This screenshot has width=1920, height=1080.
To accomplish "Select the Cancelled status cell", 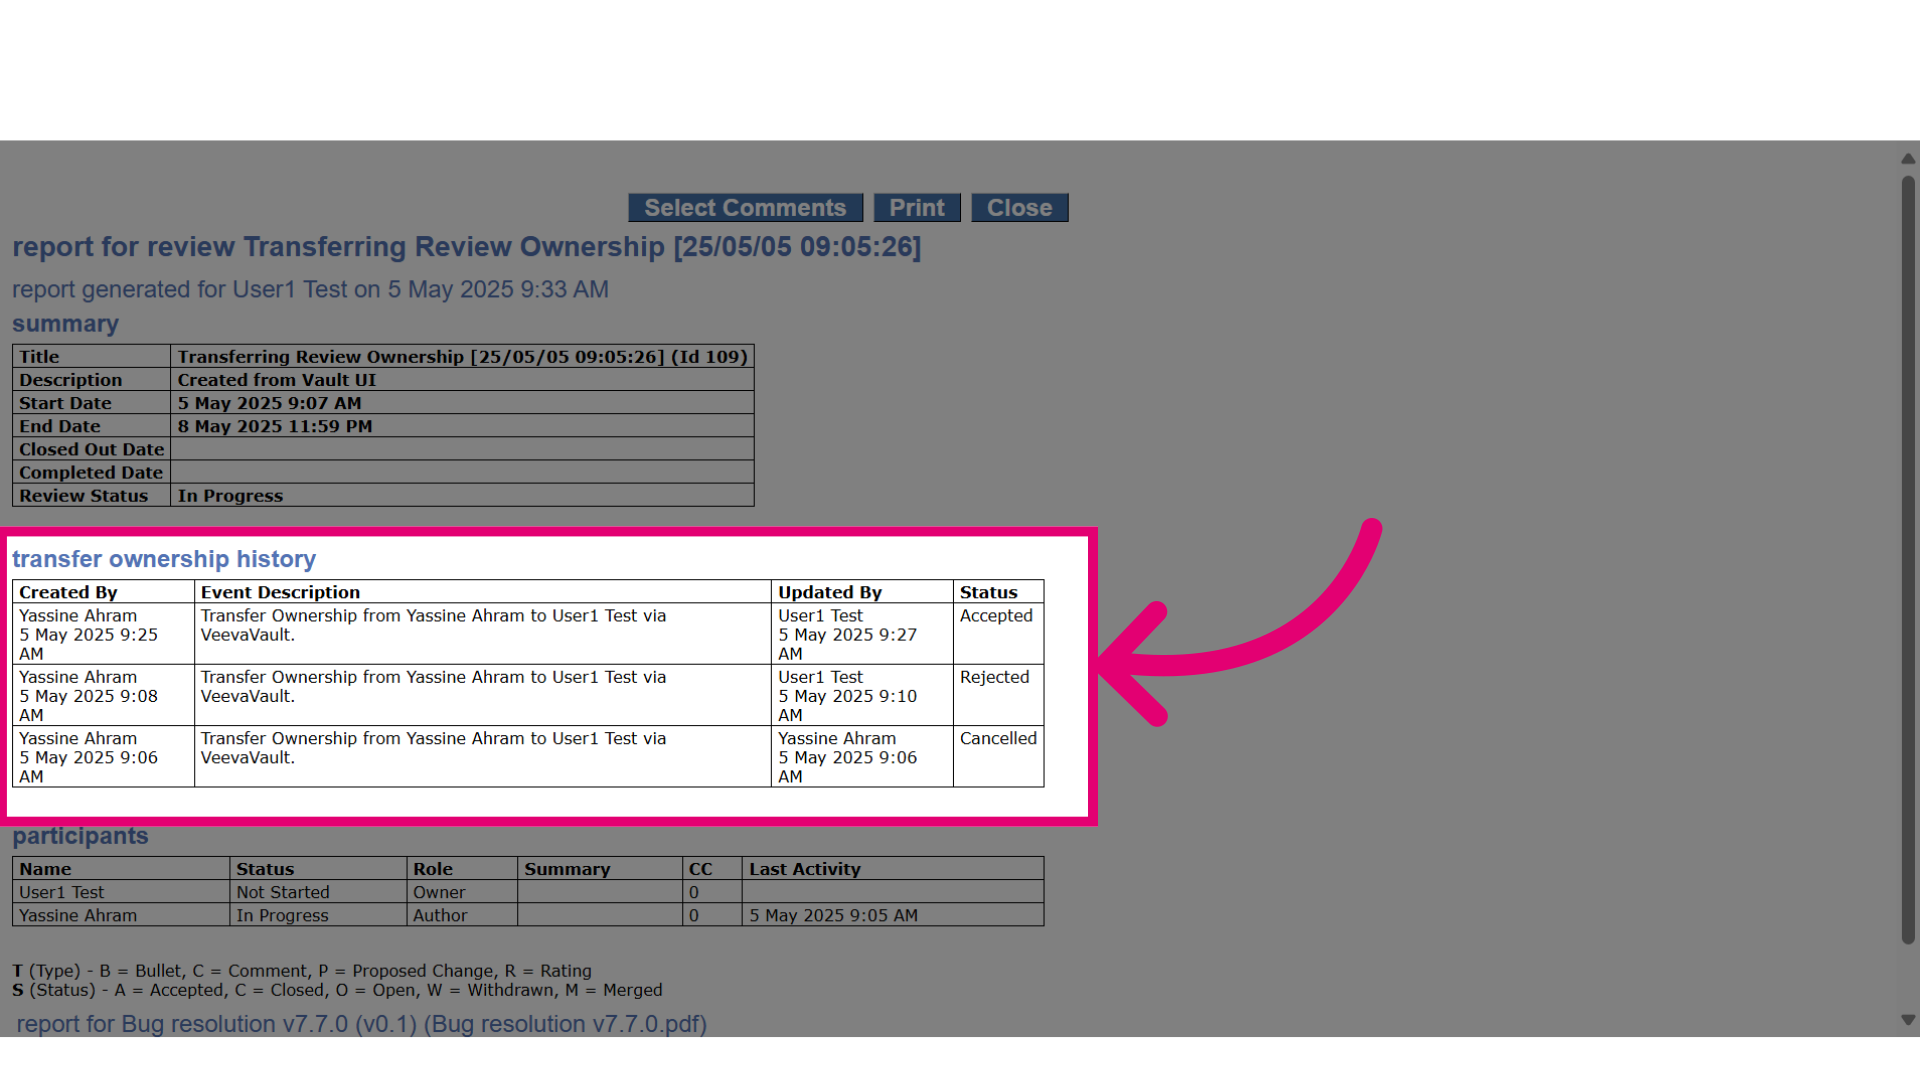I will pyautogui.click(x=998, y=756).
